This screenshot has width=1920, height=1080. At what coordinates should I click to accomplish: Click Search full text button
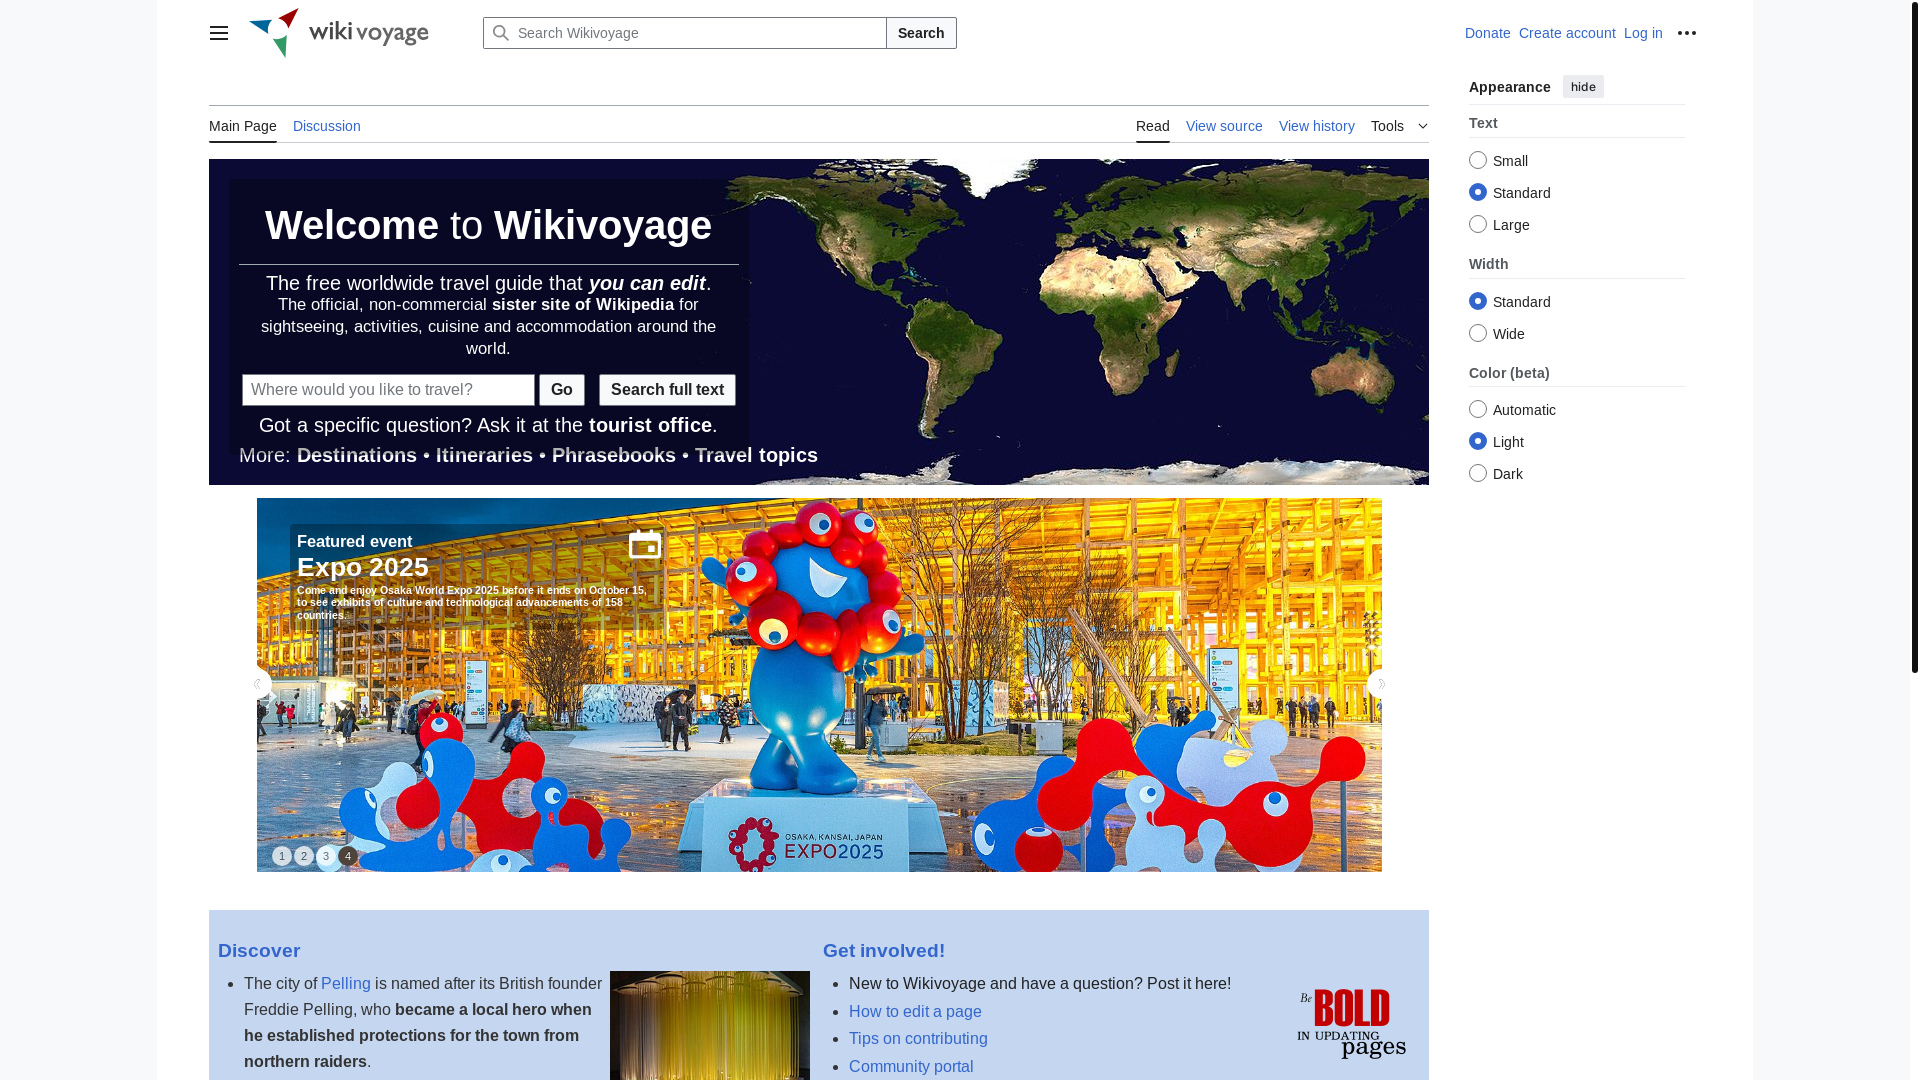pos(667,390)
